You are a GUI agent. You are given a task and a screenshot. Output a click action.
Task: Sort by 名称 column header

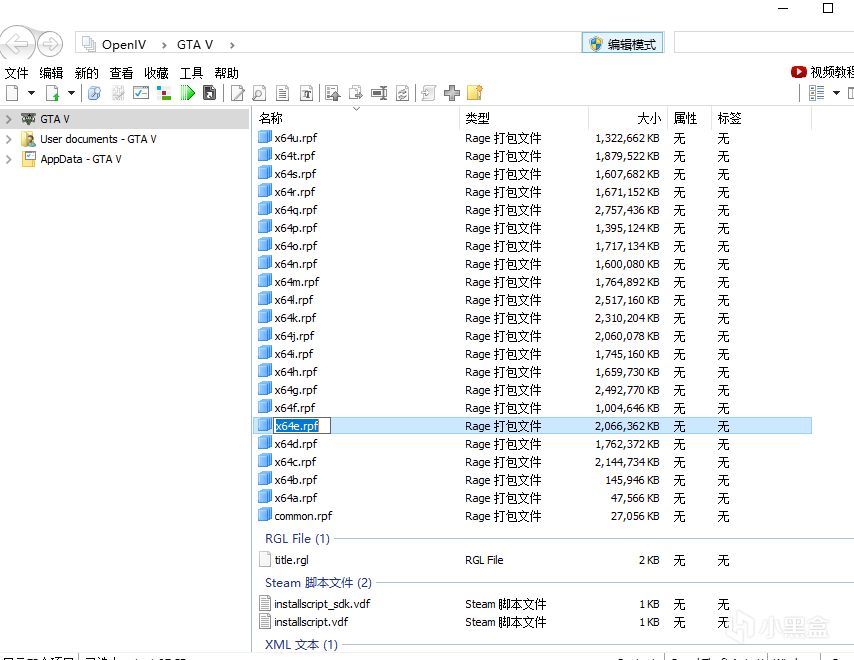[x=356, y=118]
